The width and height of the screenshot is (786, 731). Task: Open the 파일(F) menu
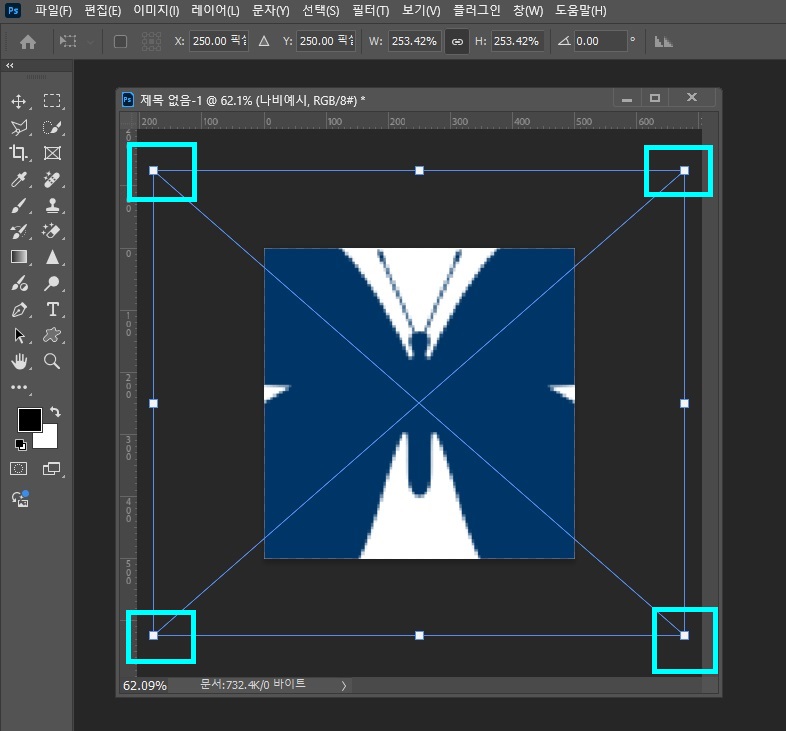tap(53, 11)
